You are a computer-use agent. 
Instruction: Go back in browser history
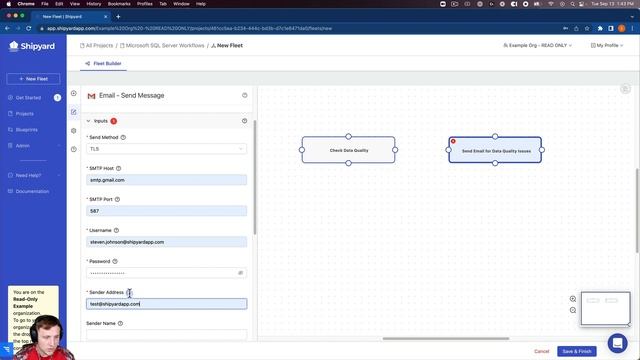7,29
